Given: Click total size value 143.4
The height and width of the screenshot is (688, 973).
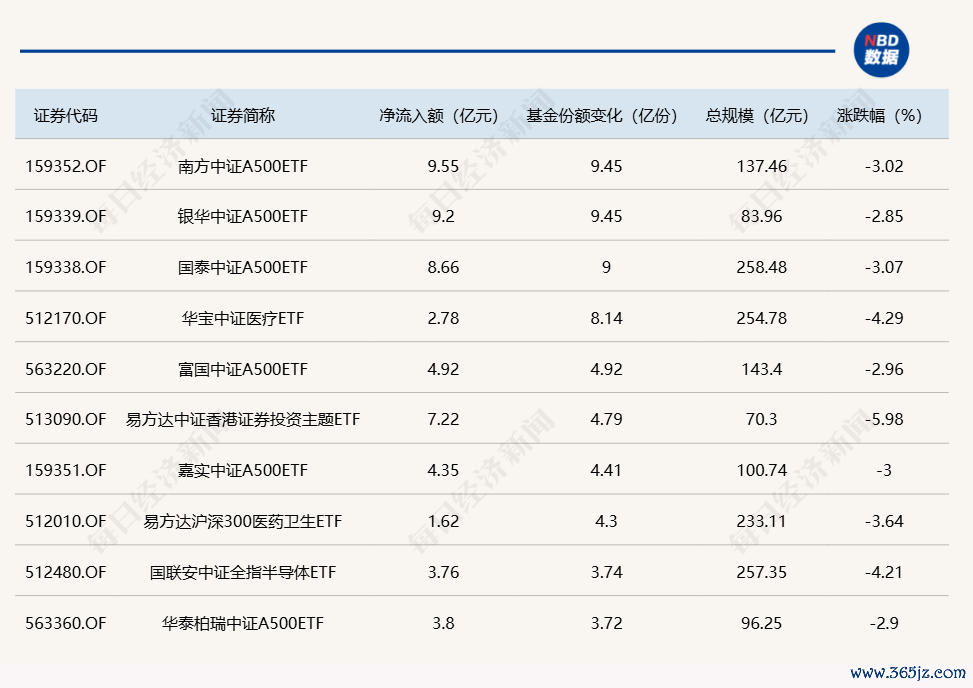Looking at the screenshot, I should coord(761,369).
